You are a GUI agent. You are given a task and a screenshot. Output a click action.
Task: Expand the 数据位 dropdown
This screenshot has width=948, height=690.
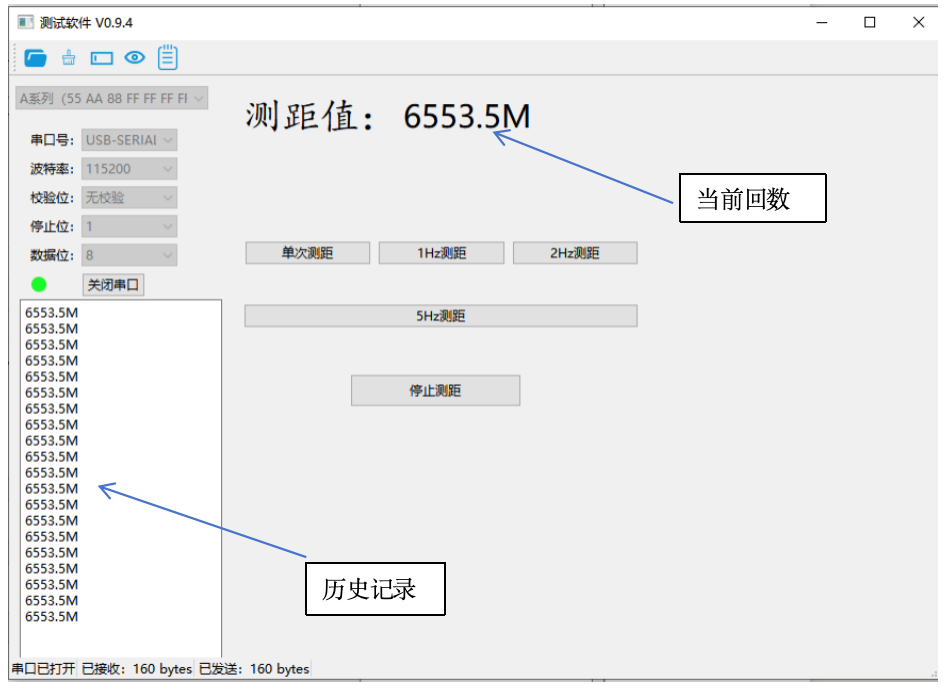point(129,256)
